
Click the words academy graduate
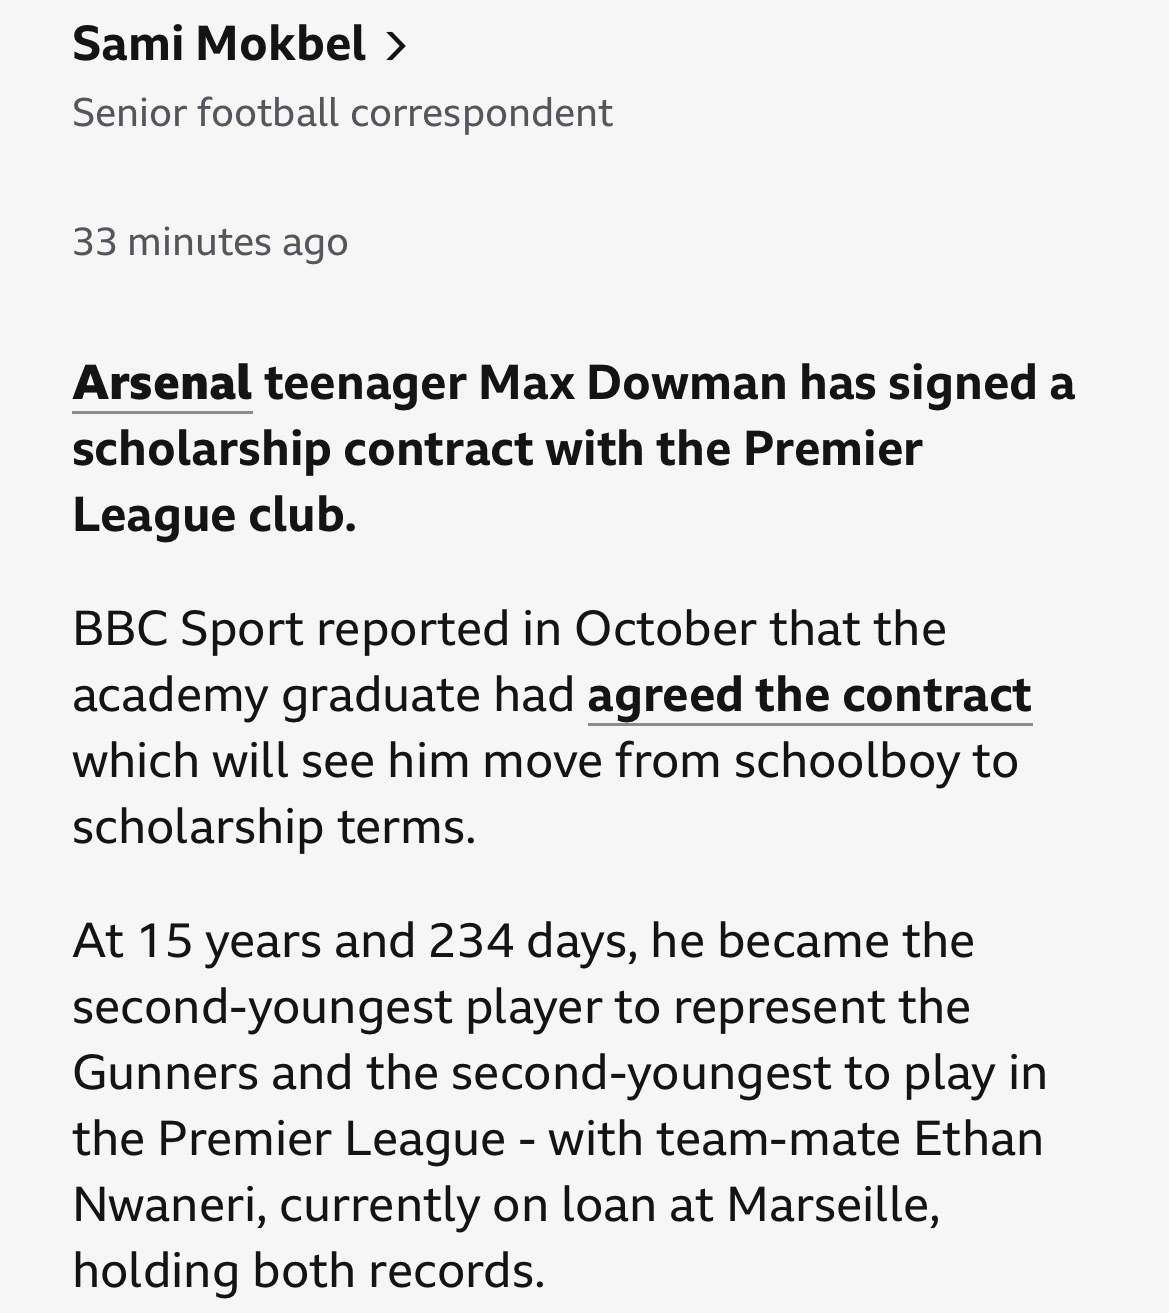273,695
